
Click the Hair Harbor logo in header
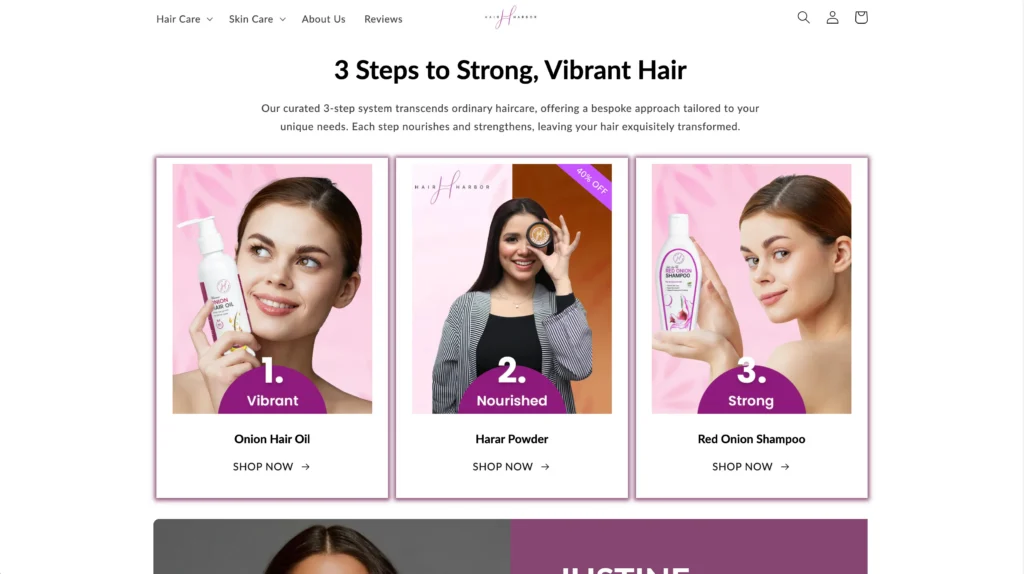point(511,17)
